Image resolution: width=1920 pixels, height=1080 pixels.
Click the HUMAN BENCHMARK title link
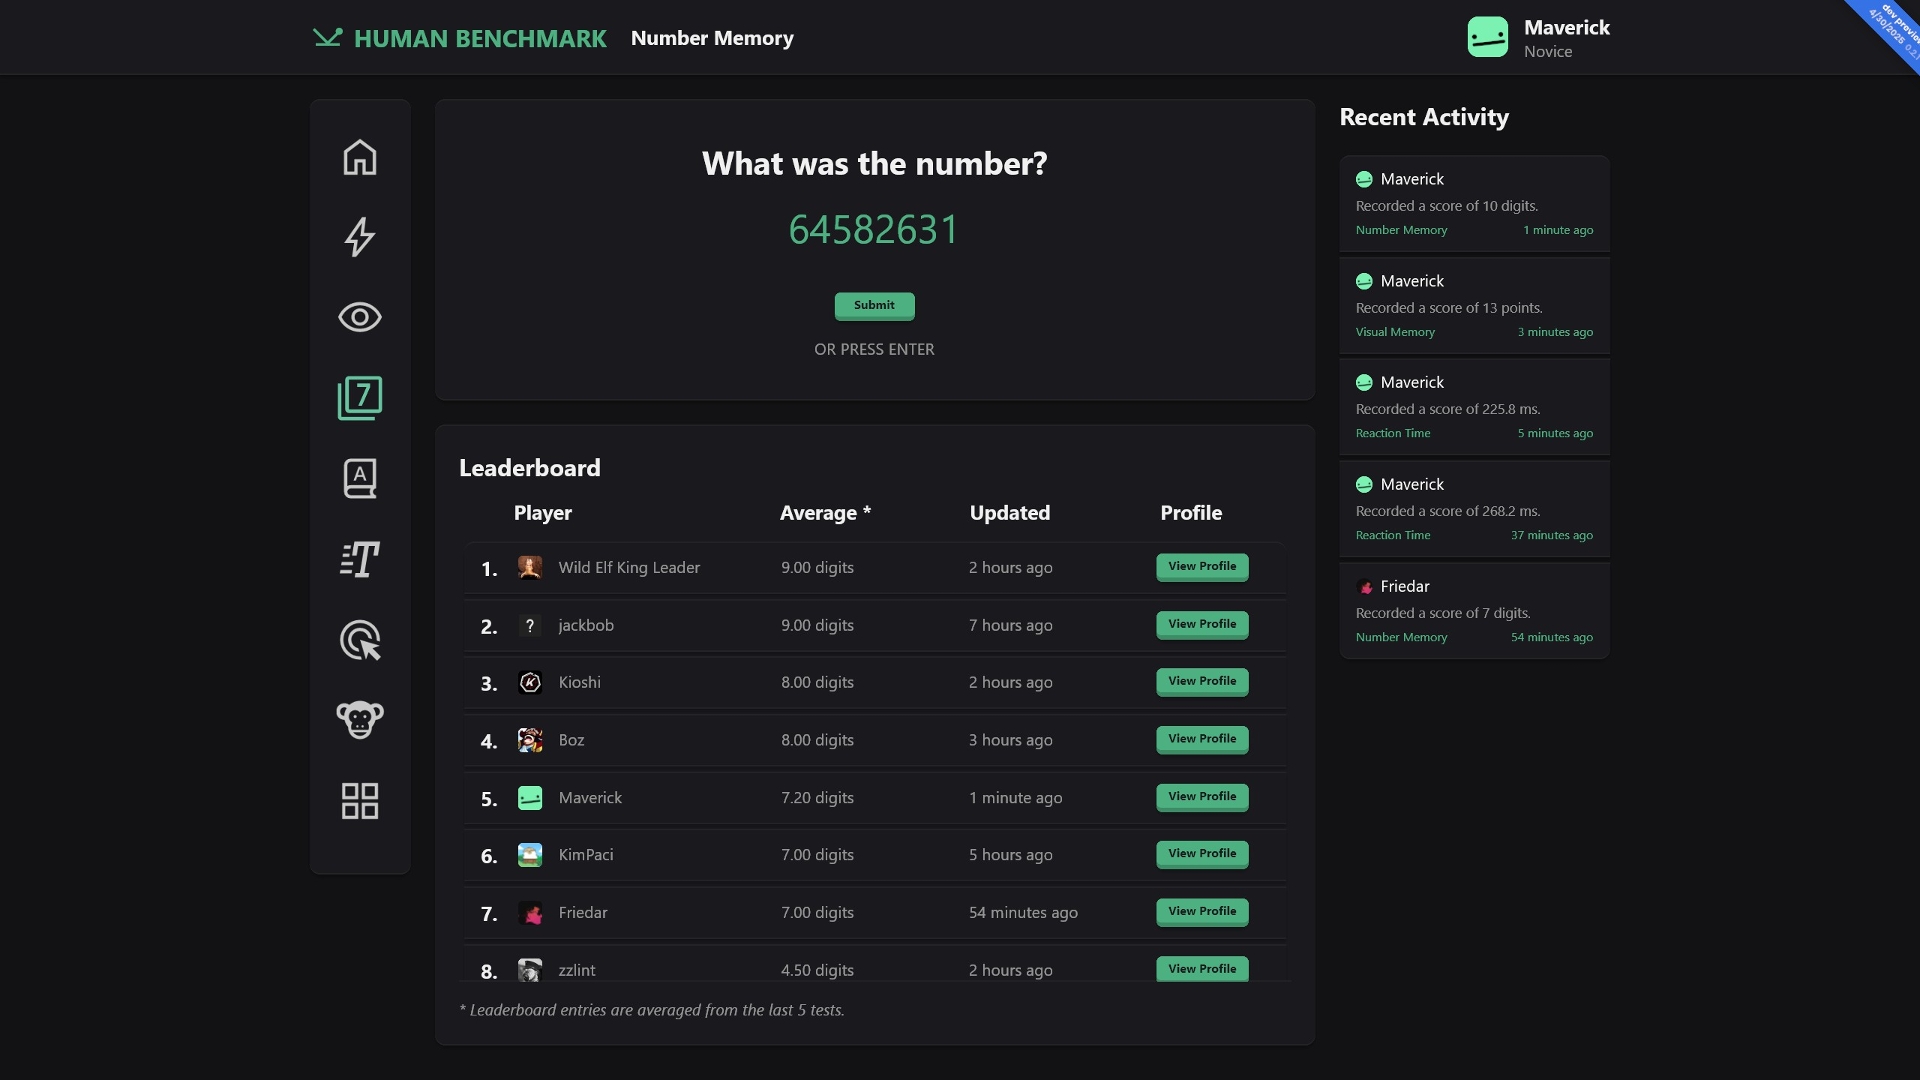tap(480, 38)
